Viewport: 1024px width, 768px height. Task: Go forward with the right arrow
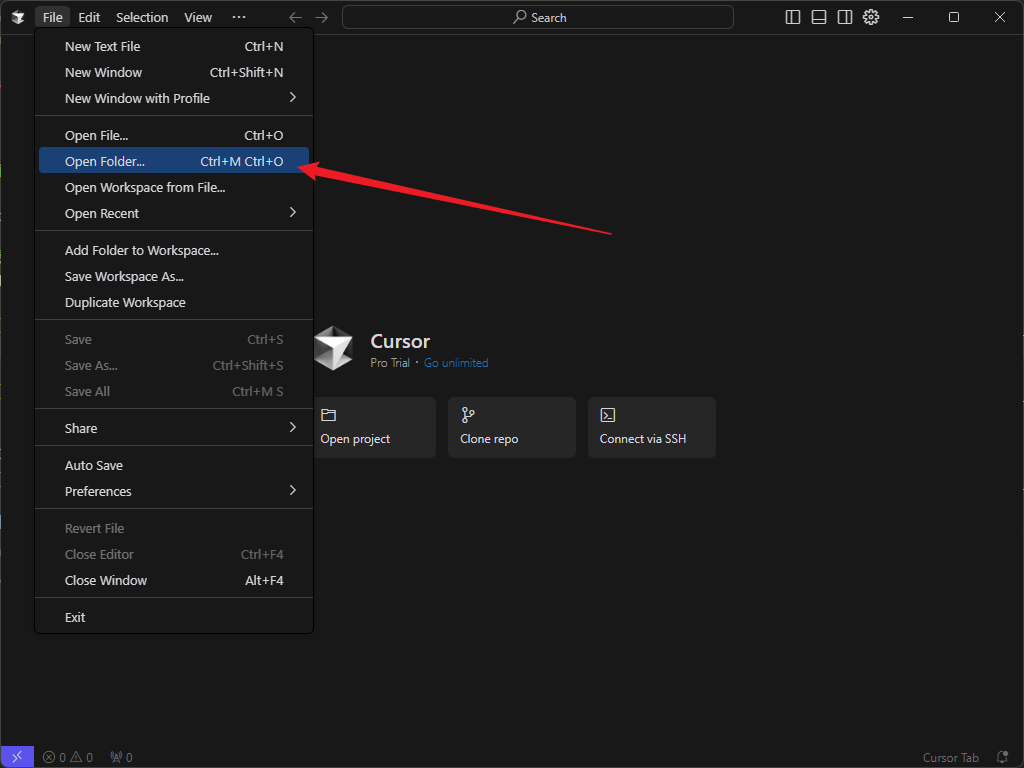321,18
